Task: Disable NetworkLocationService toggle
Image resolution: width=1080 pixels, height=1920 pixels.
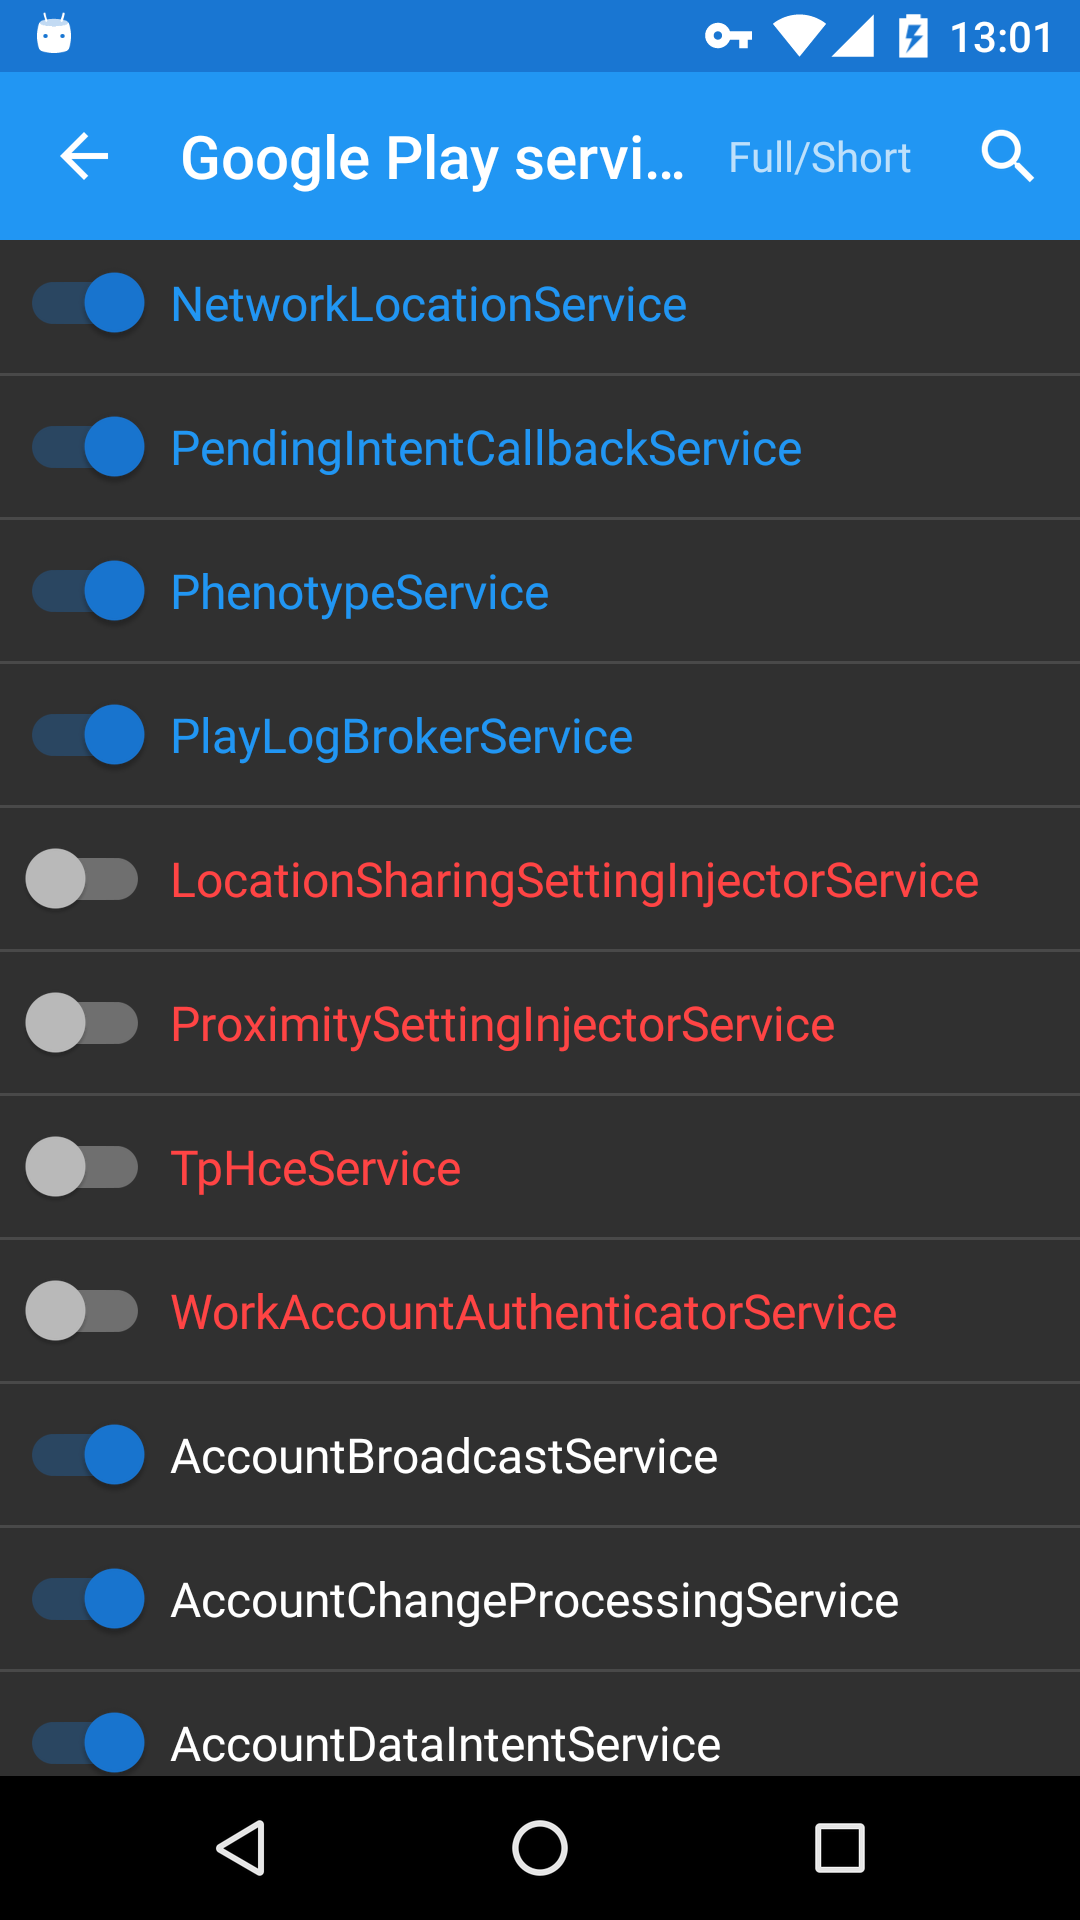Action: 88,303
